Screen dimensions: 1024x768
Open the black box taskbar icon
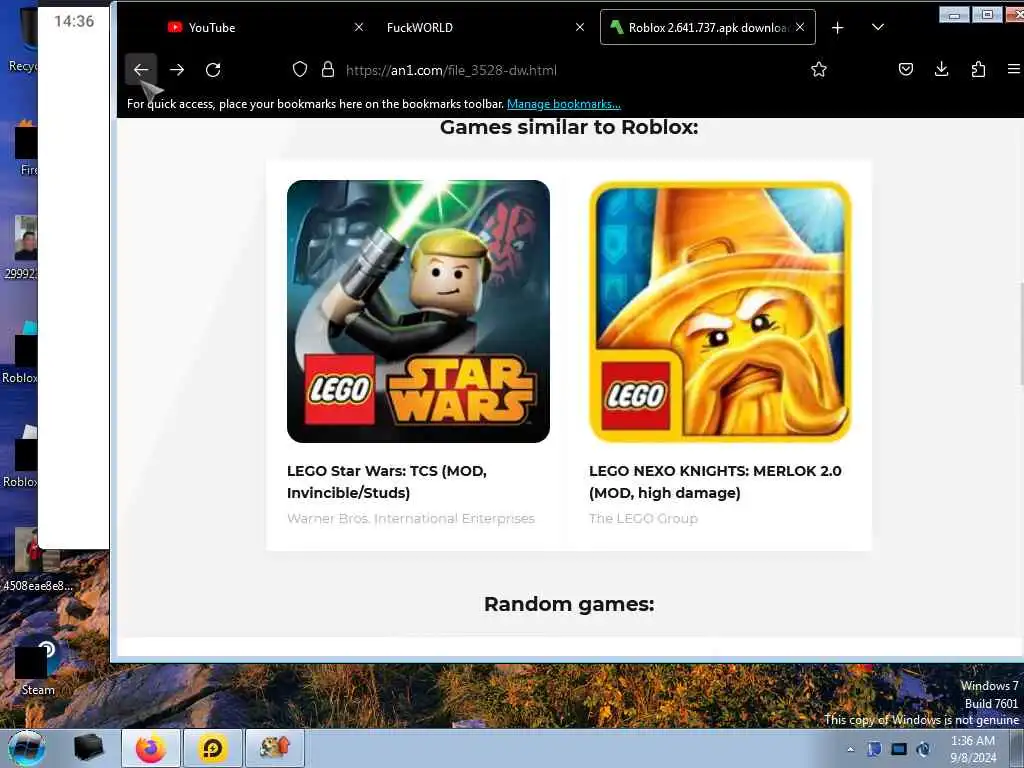(88, 748)
